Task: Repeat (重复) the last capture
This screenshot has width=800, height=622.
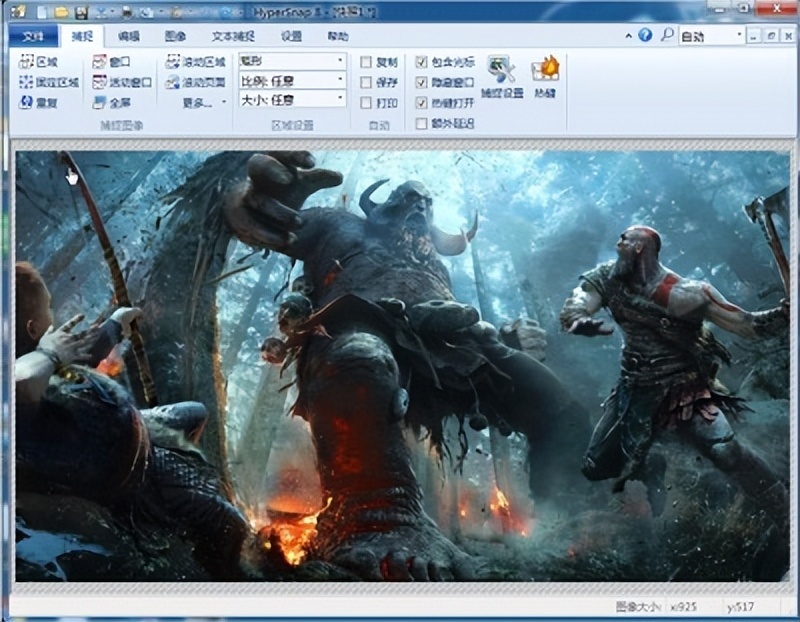Action: tap(38, 103)
